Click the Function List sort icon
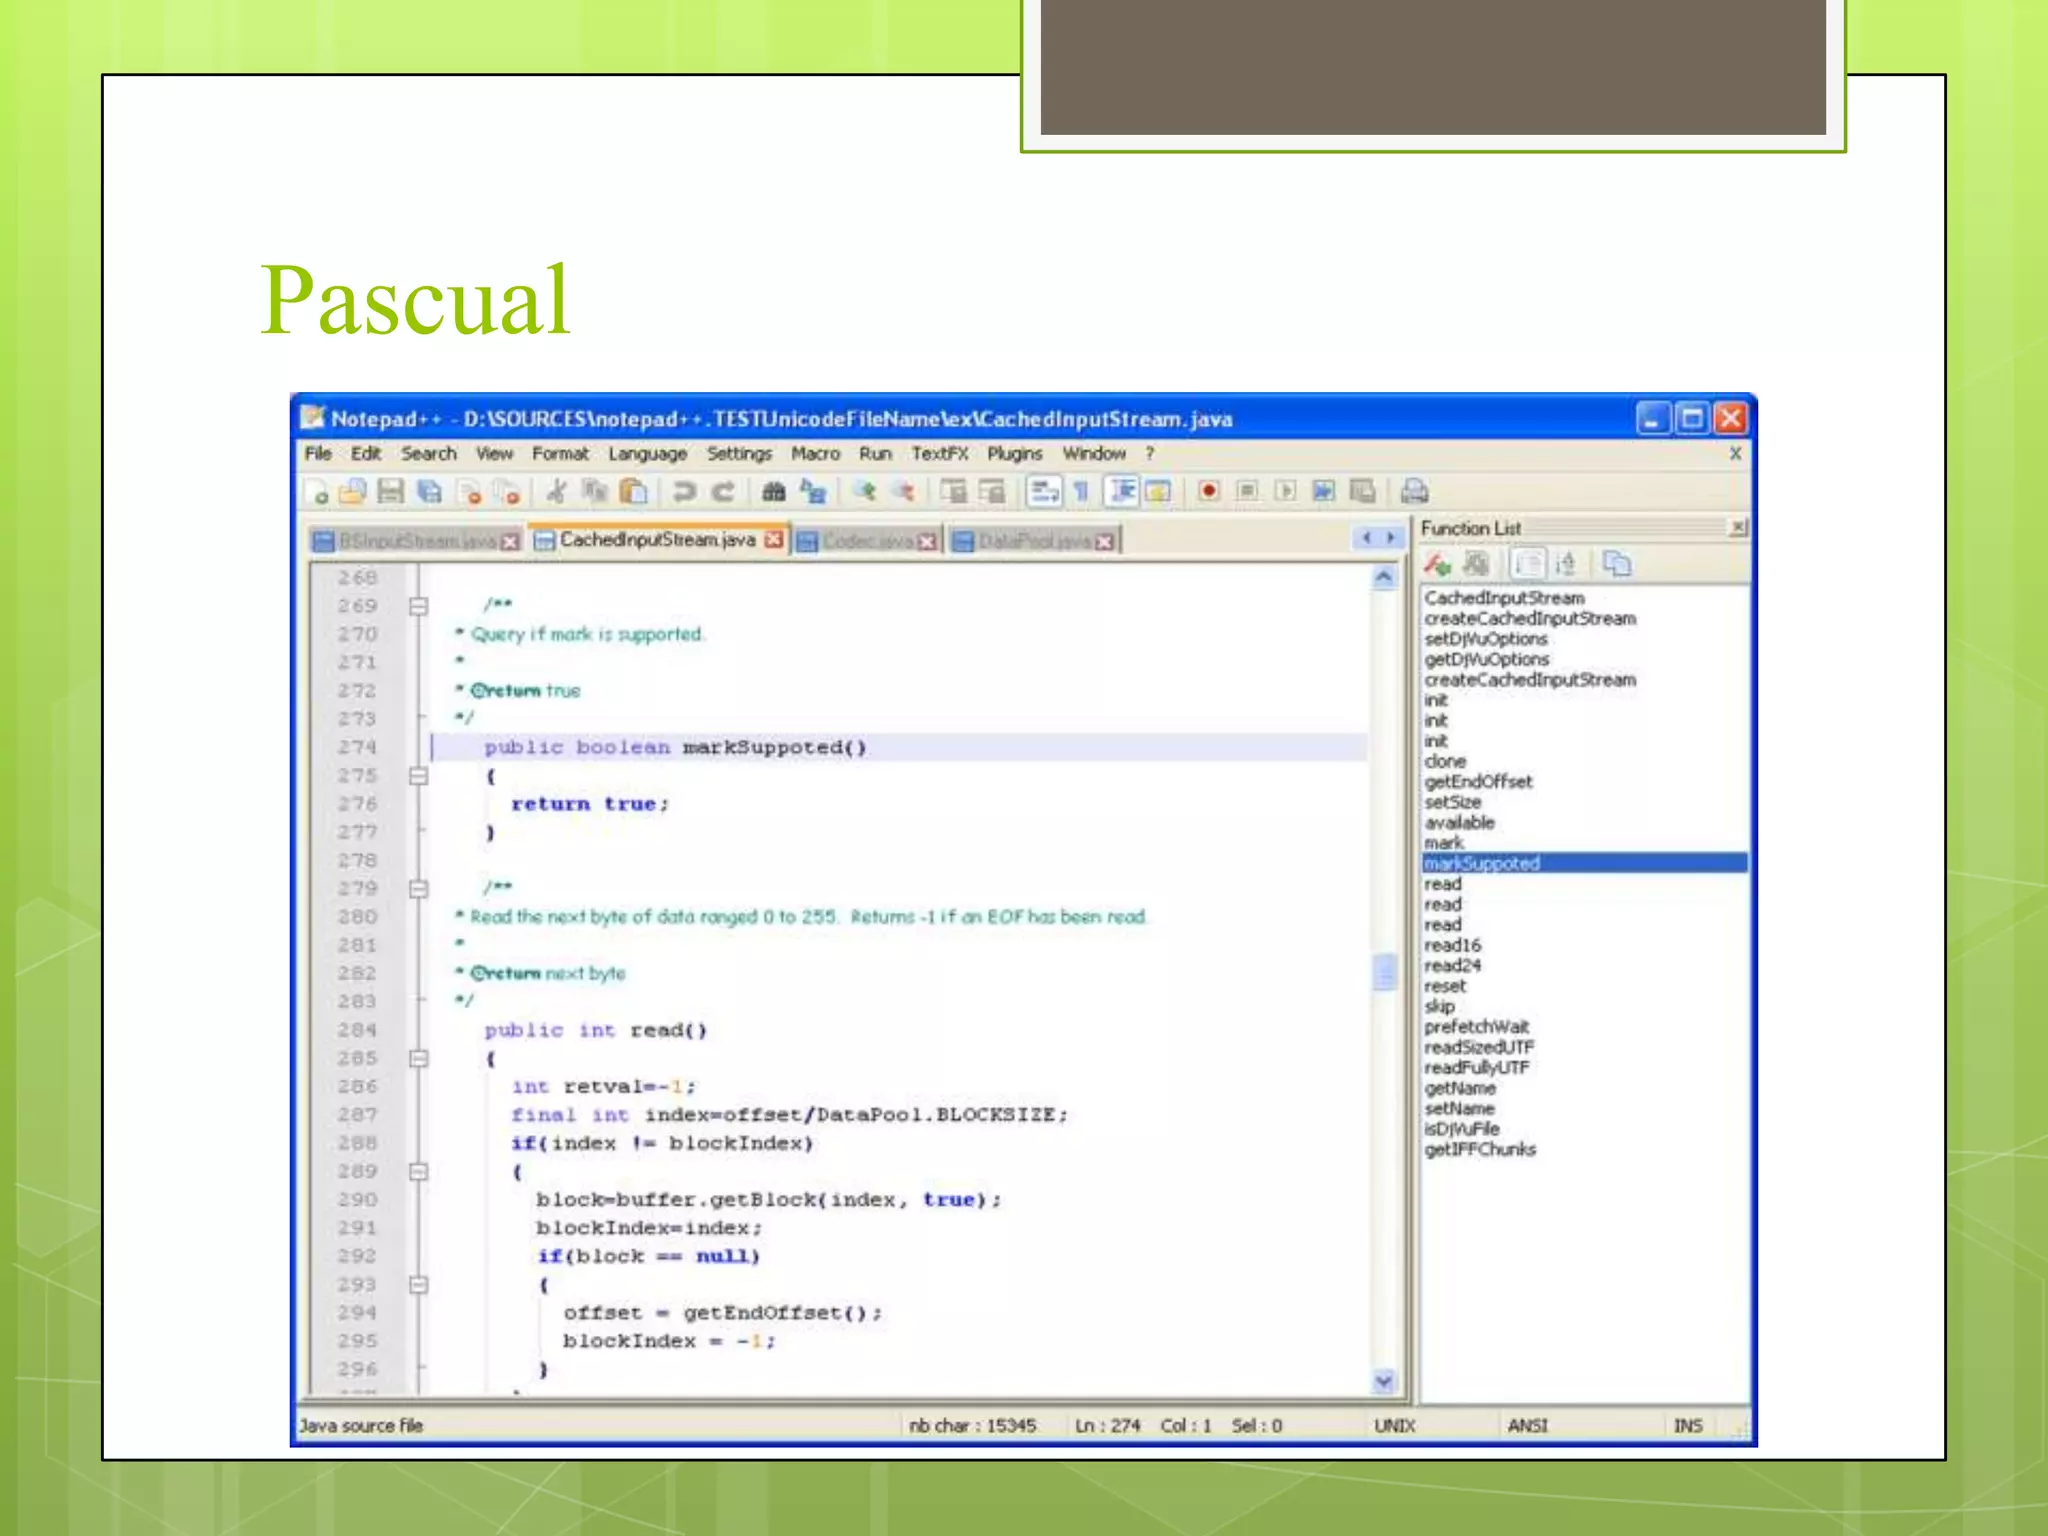The height and width of the screenshot is (1536, 2048). (x=1566, y=565)
